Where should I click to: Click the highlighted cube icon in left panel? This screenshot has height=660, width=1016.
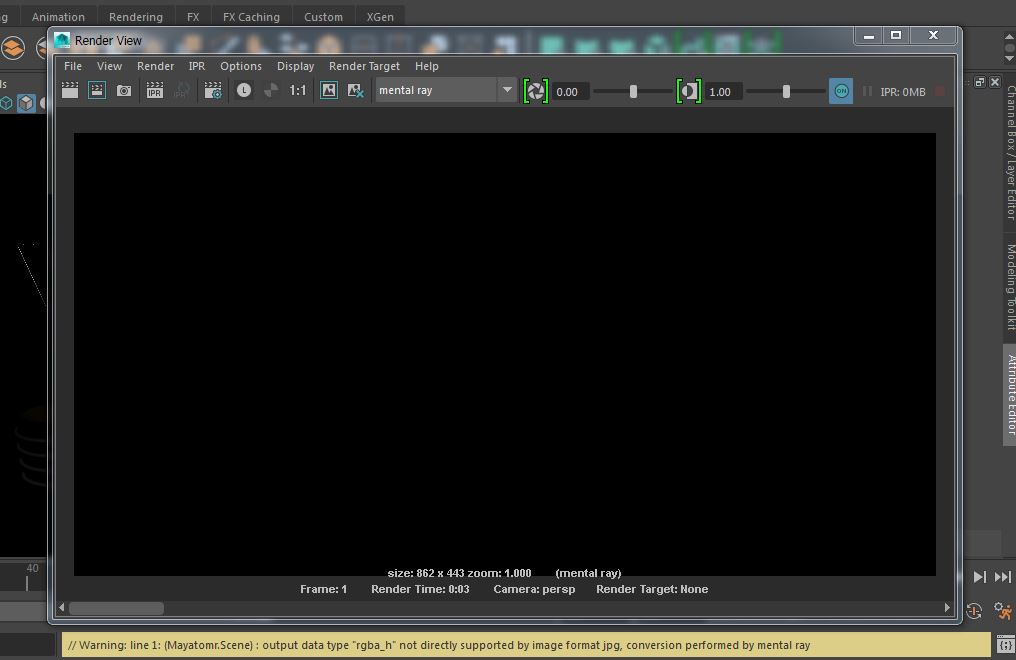26,103
